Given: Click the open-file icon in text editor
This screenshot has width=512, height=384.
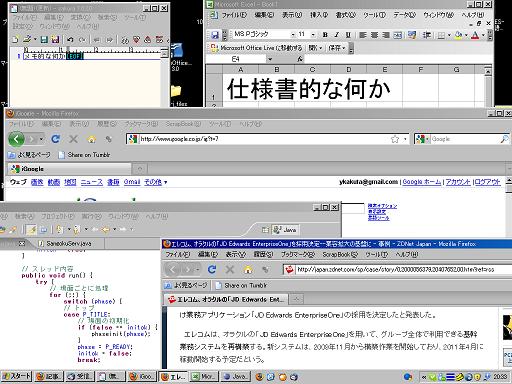Looking at the screenshot, I should 27,39.
